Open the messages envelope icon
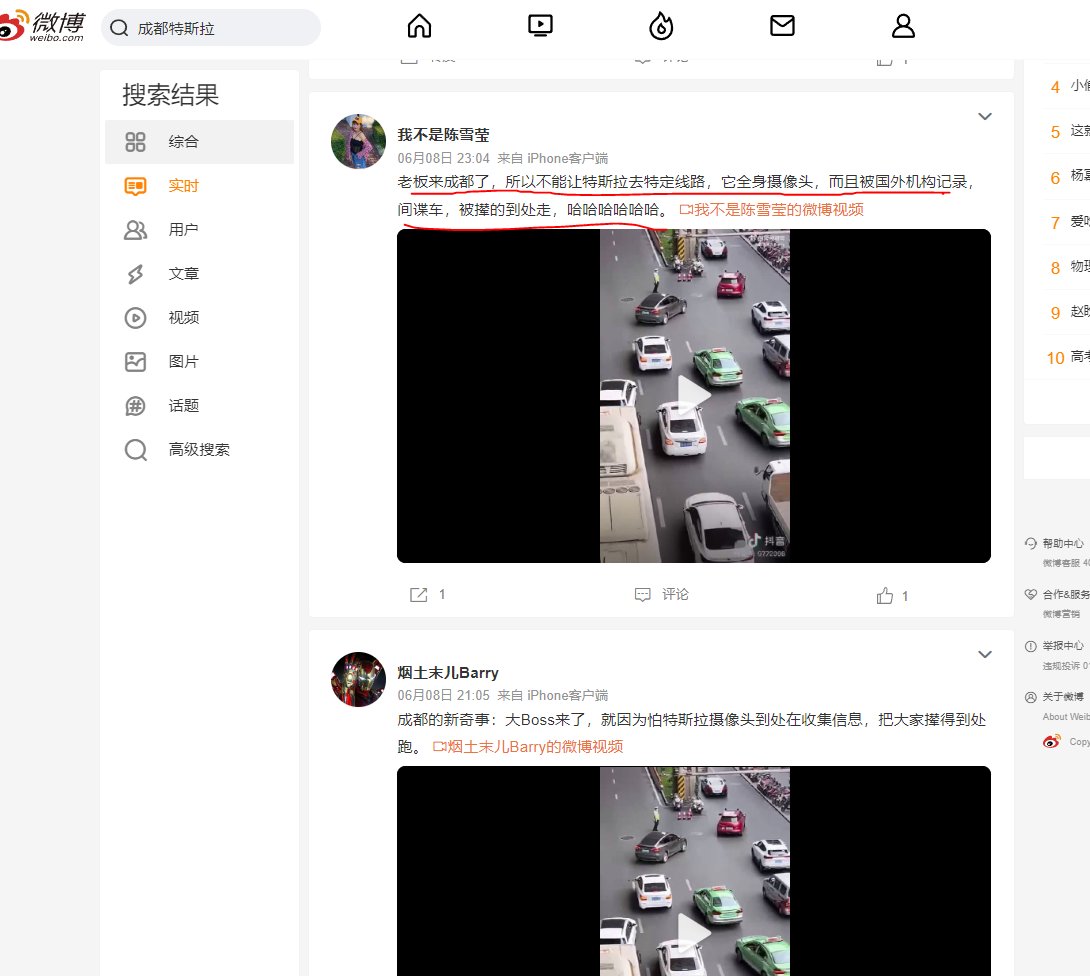The height and width of the screenshot is (976, 1090). (782, 26)
